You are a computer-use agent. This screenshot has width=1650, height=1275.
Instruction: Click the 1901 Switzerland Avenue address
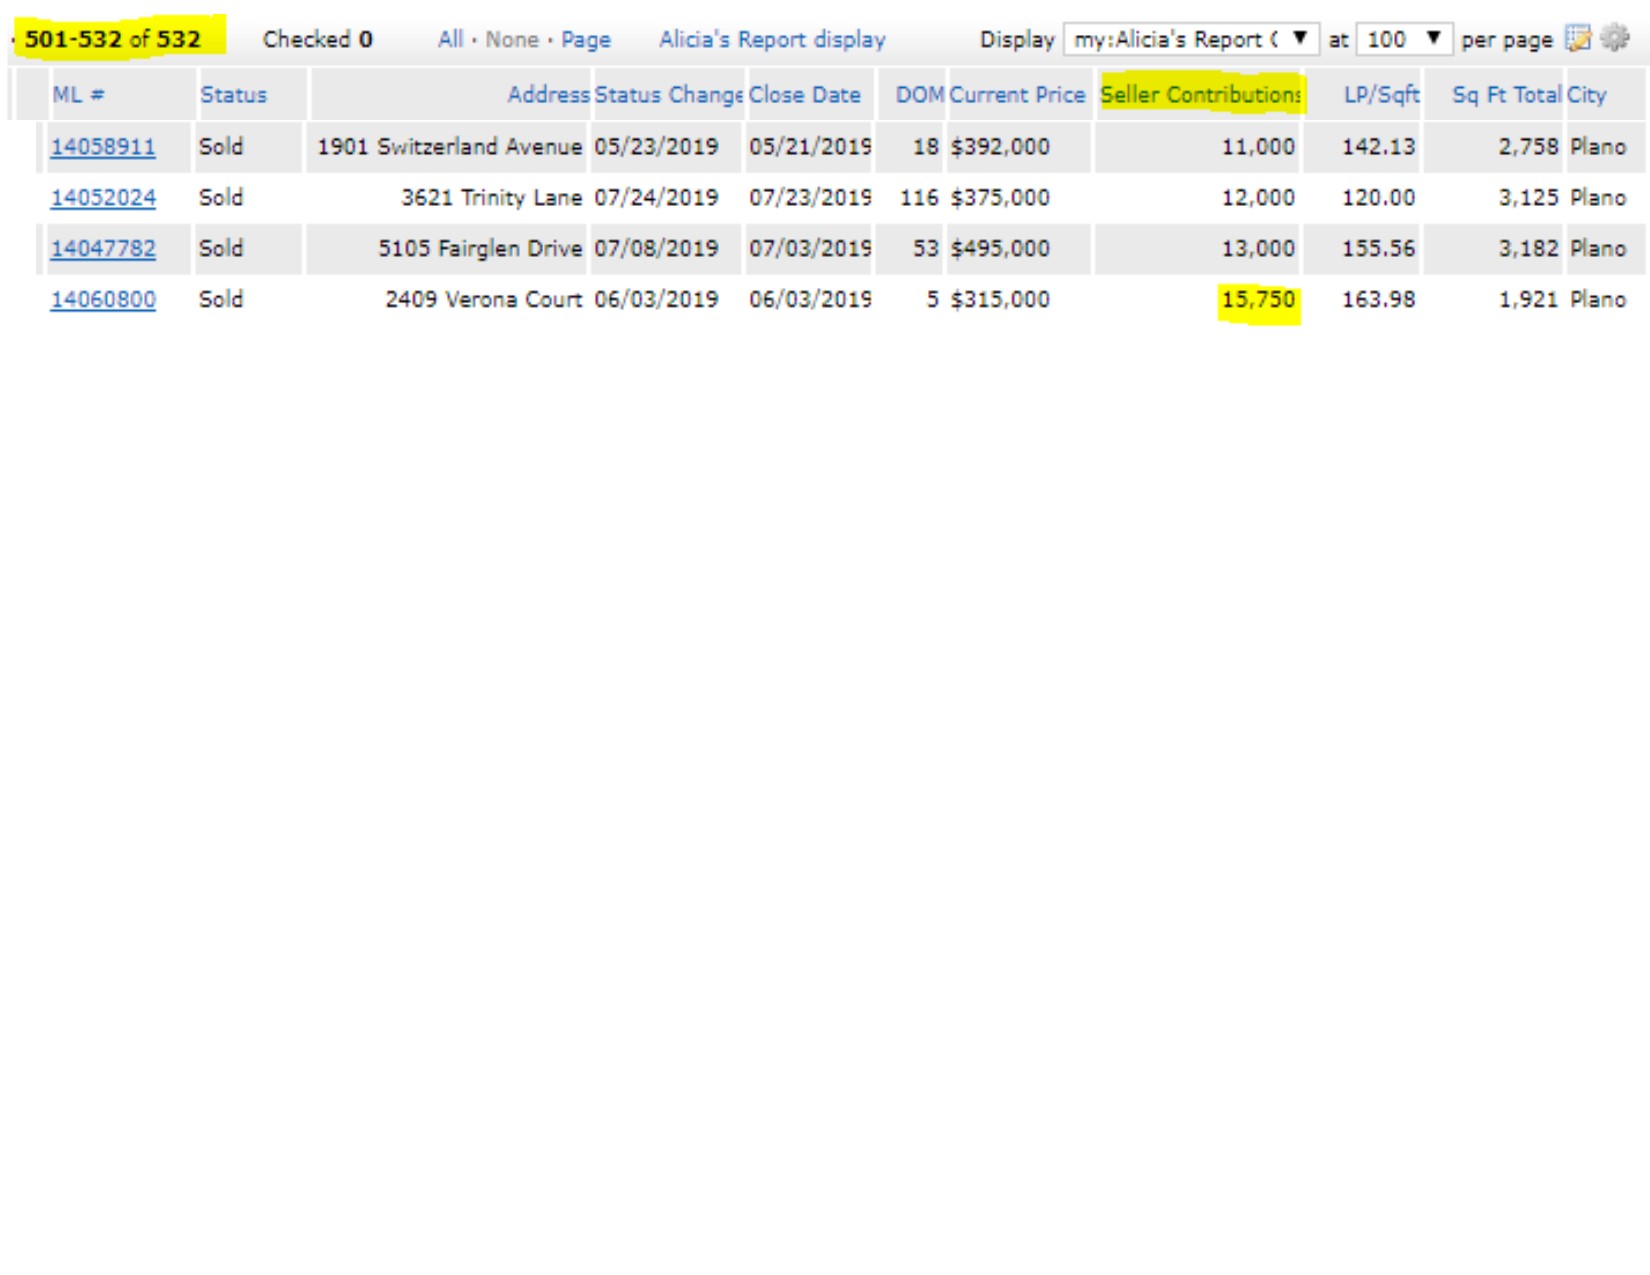pyautogui.click(x=449, y=147)
